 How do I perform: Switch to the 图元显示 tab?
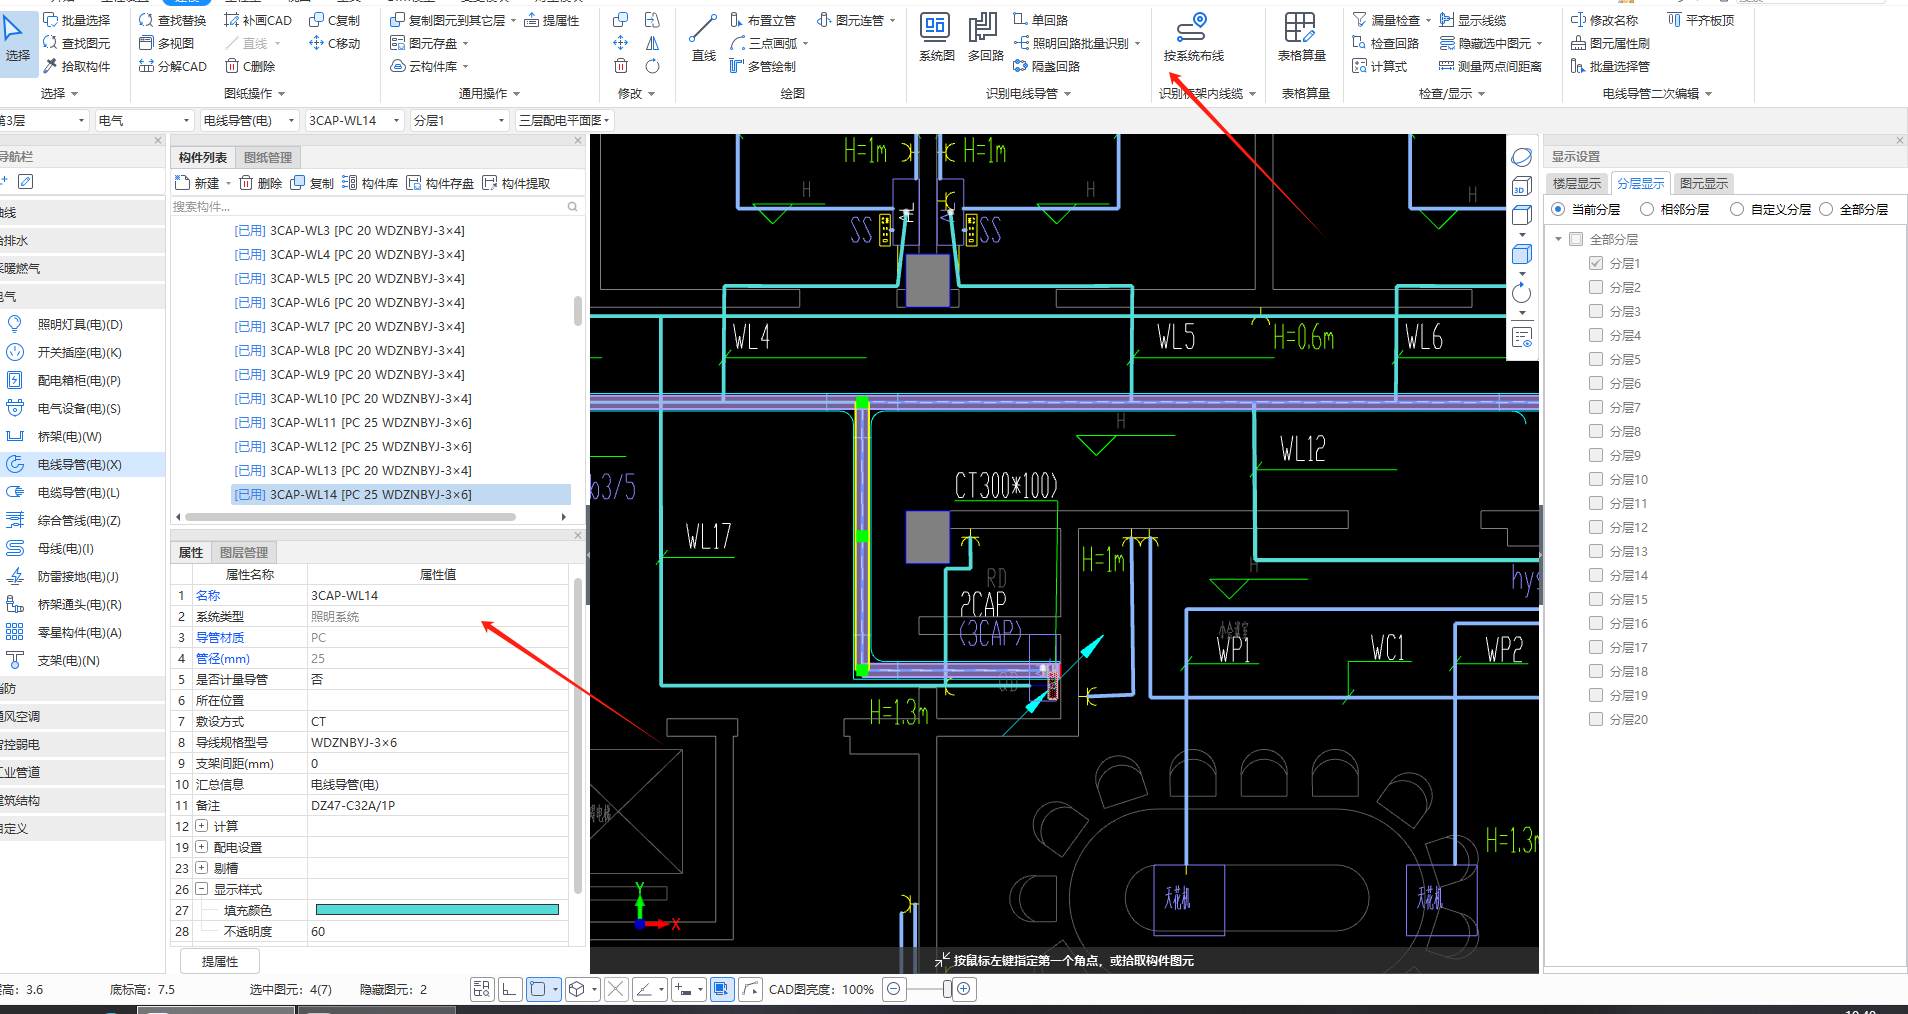1704,183
